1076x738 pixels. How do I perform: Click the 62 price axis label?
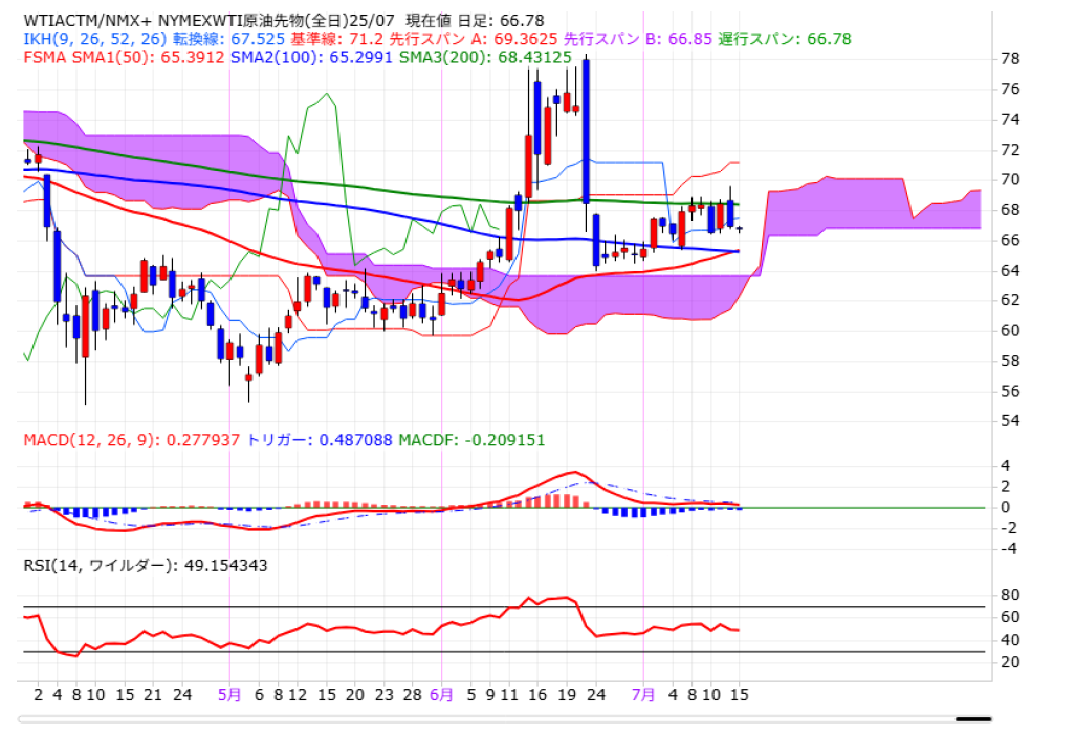click(x=1010, y=300)
